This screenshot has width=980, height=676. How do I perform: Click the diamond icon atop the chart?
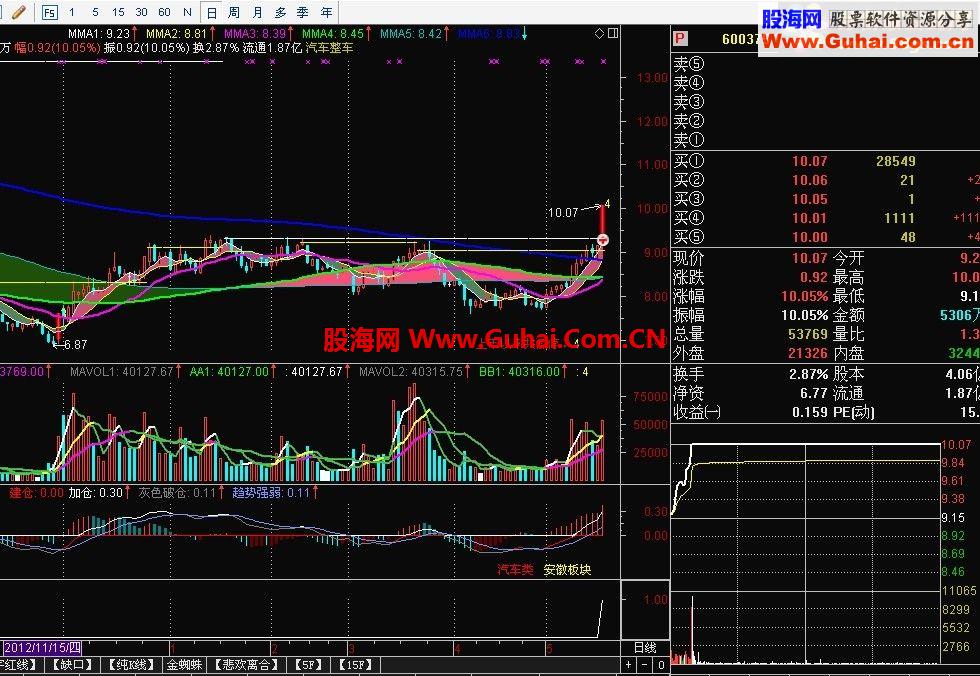[599, 33]
